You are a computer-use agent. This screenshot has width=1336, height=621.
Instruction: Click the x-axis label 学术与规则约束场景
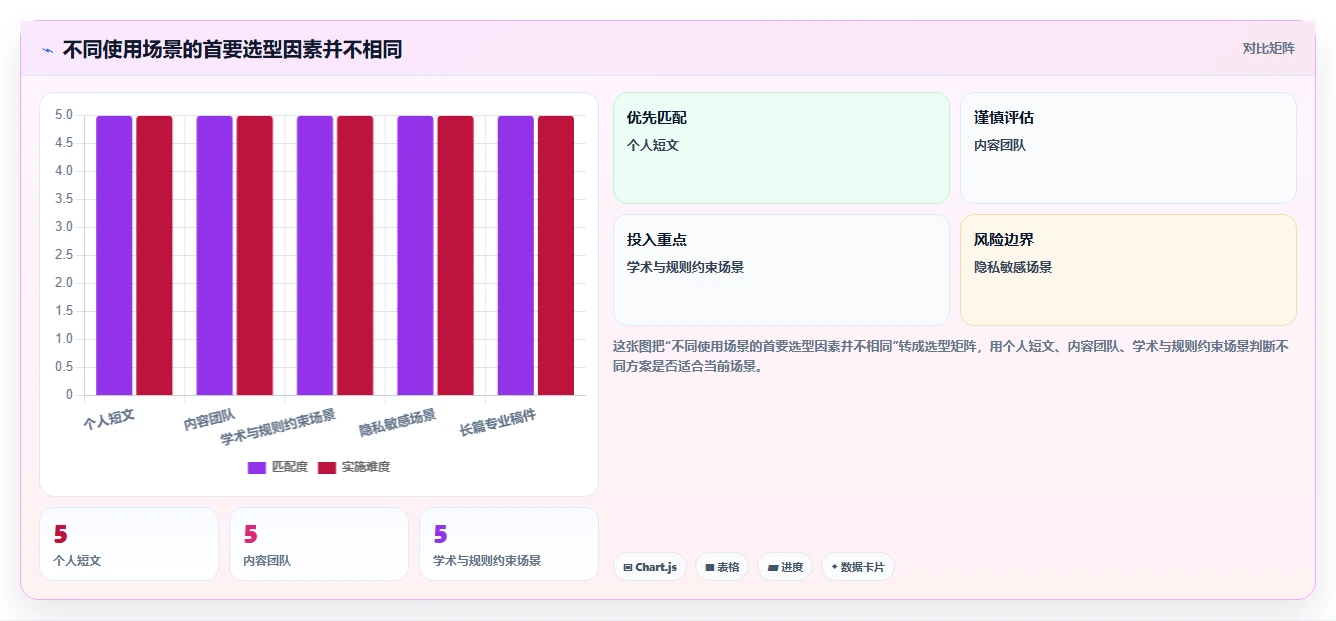pos(278,427)
